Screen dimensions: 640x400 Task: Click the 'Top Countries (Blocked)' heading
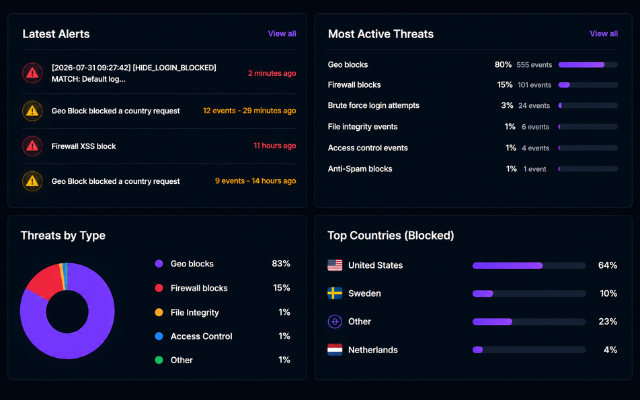click(x=391, y=236)
